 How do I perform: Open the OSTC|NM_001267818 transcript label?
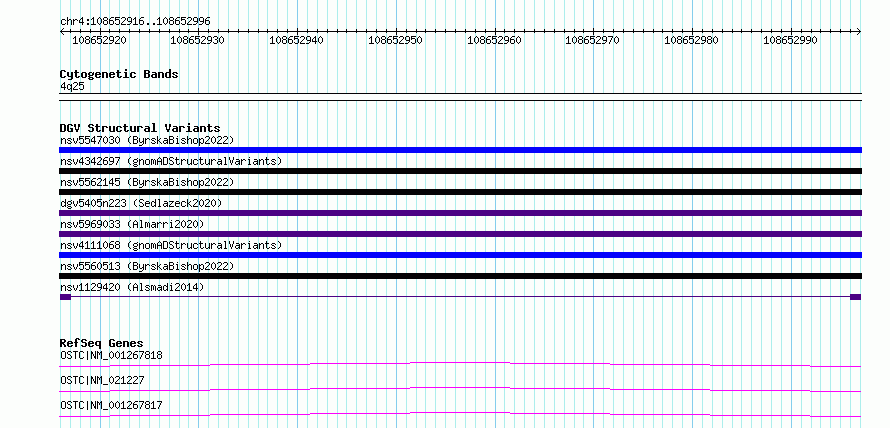[111, 356]
